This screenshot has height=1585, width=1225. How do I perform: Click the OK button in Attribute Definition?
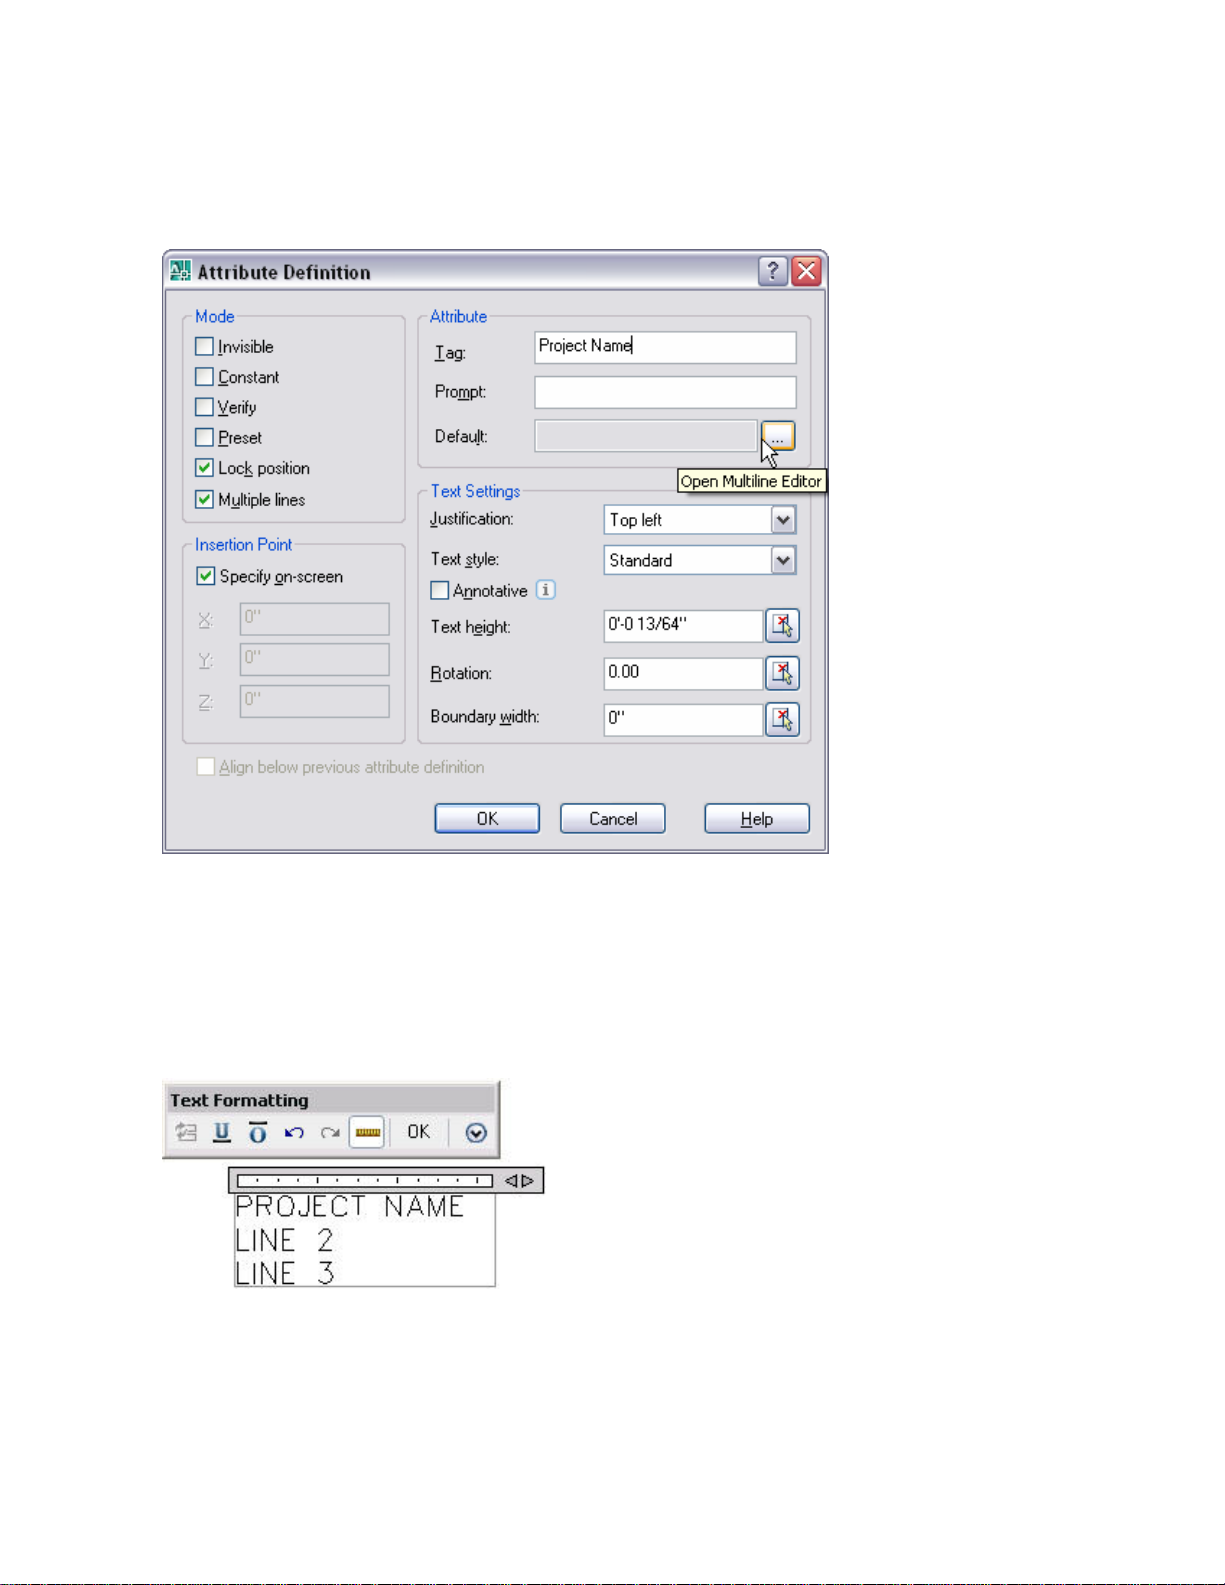(487, 818)
